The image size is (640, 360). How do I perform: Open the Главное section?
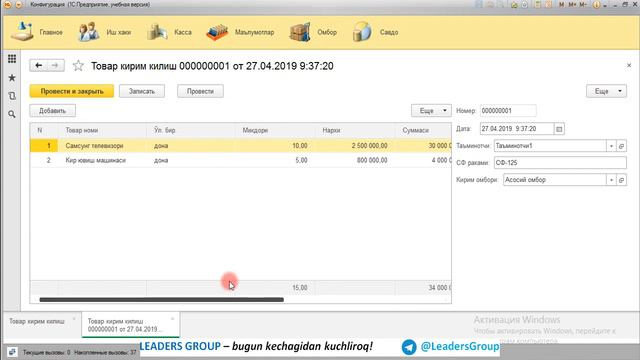[x=37, y=32]
